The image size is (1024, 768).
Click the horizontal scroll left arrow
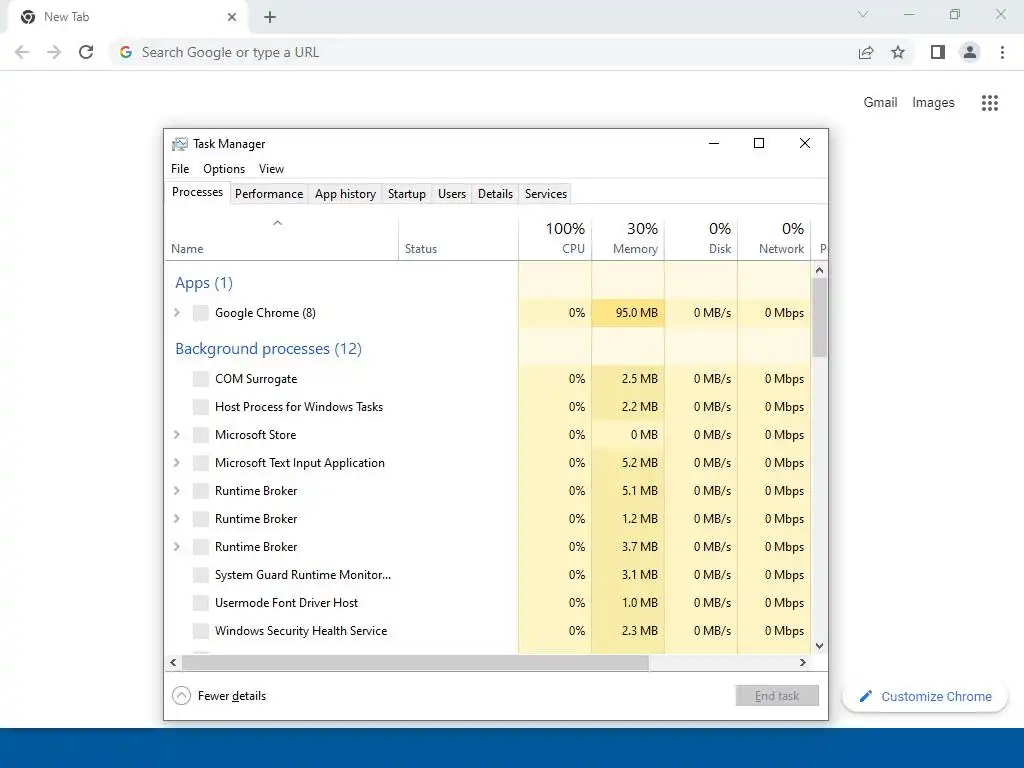click(x=173, y=662)
